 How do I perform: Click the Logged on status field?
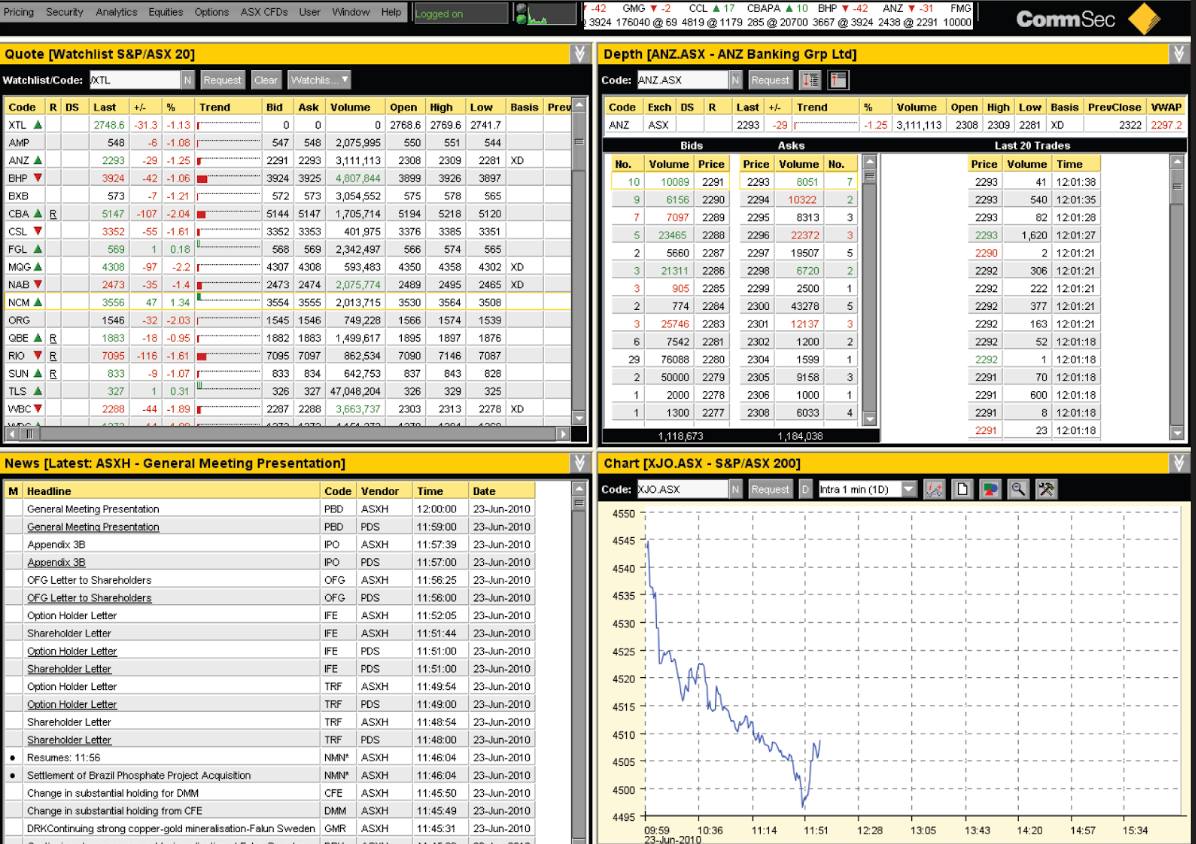461,14
